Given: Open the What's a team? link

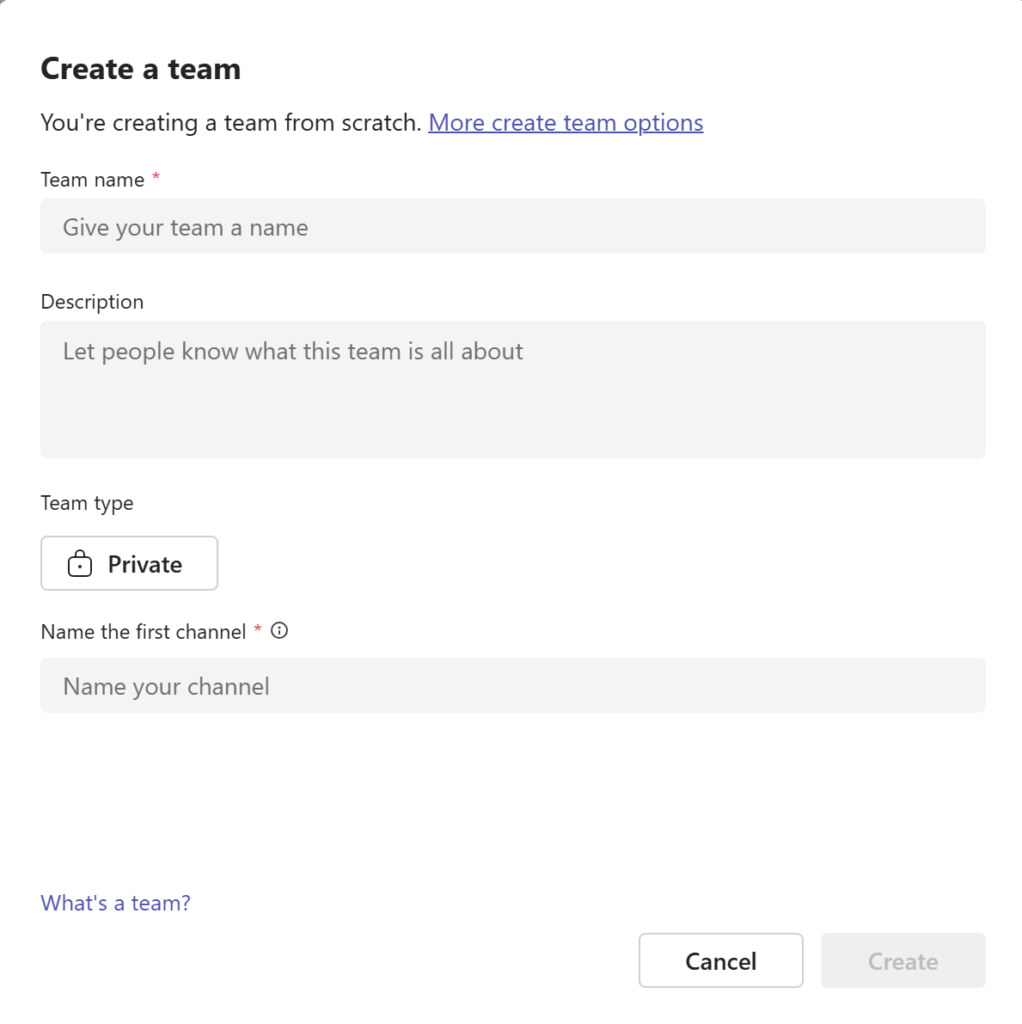Looking at the screenshot, I should click(x=116, y=903).
